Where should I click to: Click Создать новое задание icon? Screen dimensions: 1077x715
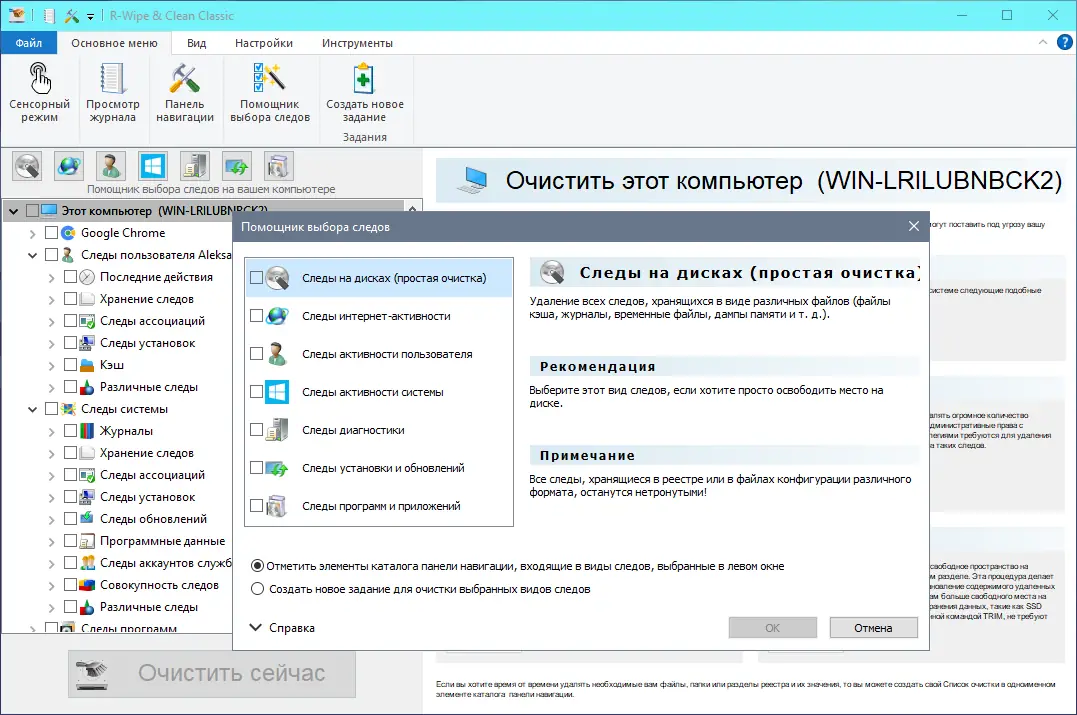(x=364, y=78)
